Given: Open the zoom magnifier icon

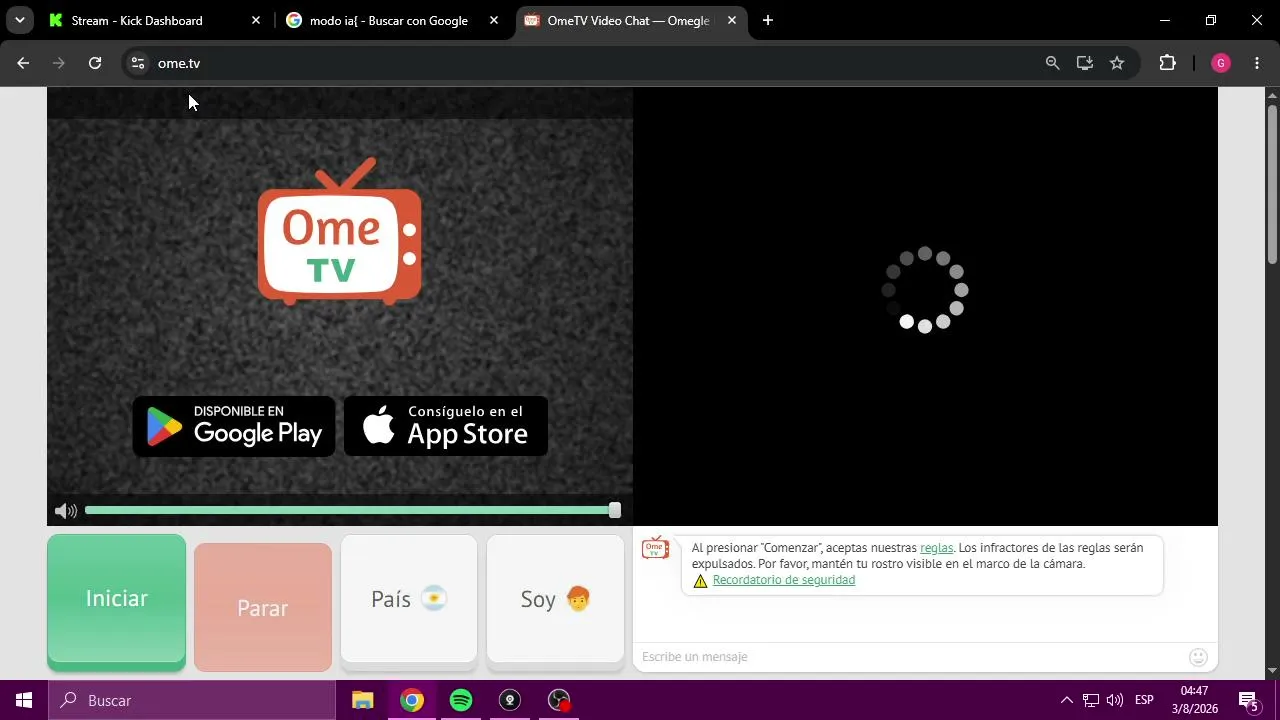Looking at the screenshot, I should 1052,63.
